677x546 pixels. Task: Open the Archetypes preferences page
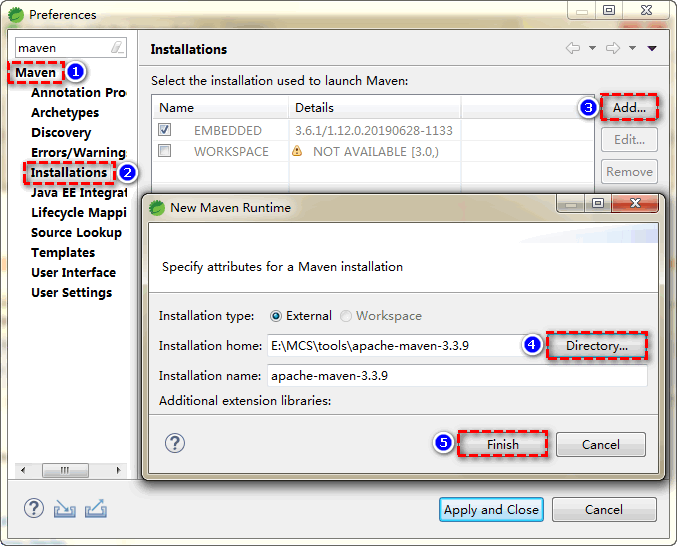click(65, 113)
